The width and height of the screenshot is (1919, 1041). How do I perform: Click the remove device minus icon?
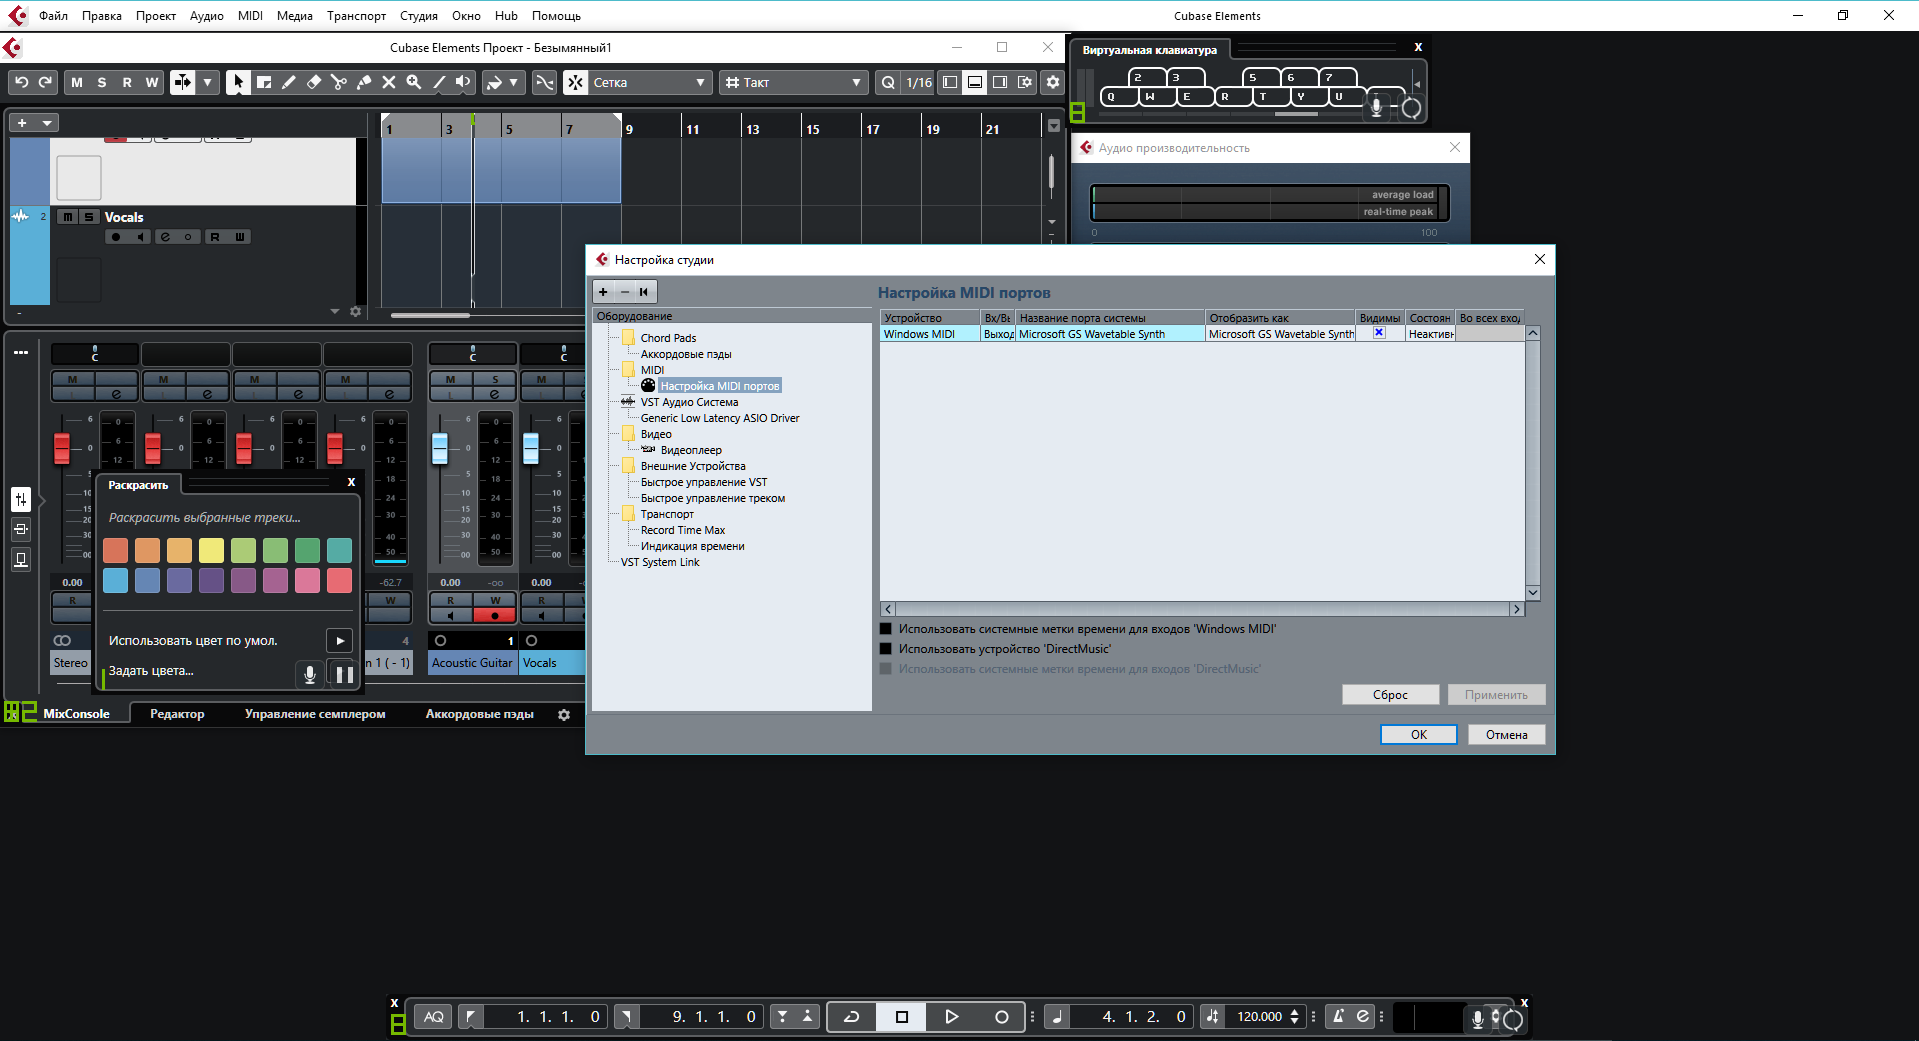point(625,292)
